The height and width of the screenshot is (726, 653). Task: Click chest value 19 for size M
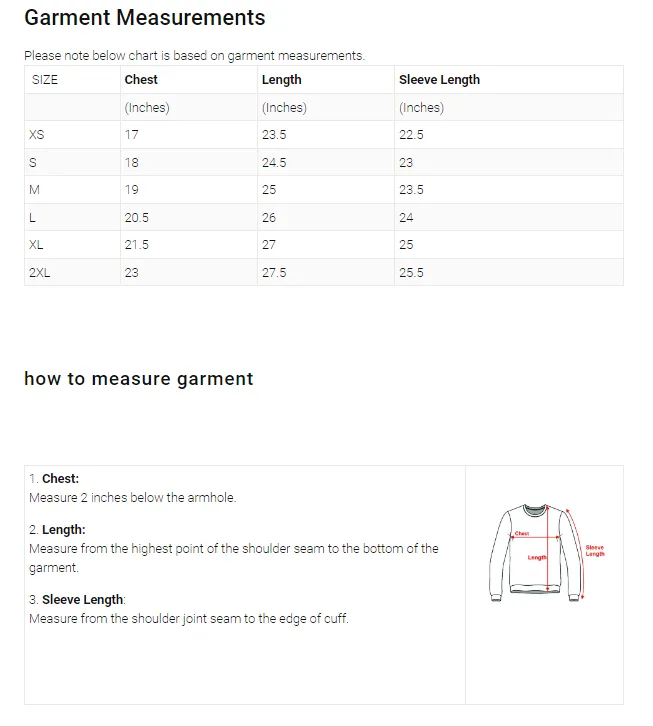[132, 190]
